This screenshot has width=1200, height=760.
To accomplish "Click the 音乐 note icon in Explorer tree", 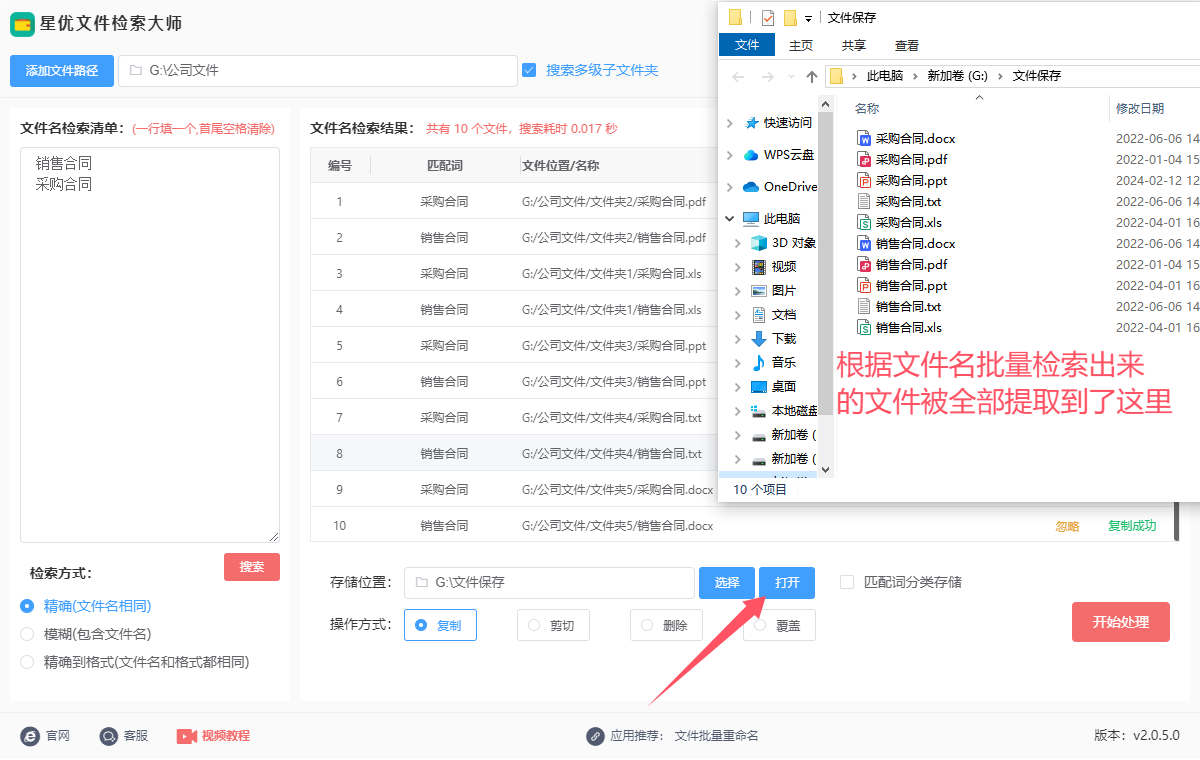I will [x=759, y=363].
